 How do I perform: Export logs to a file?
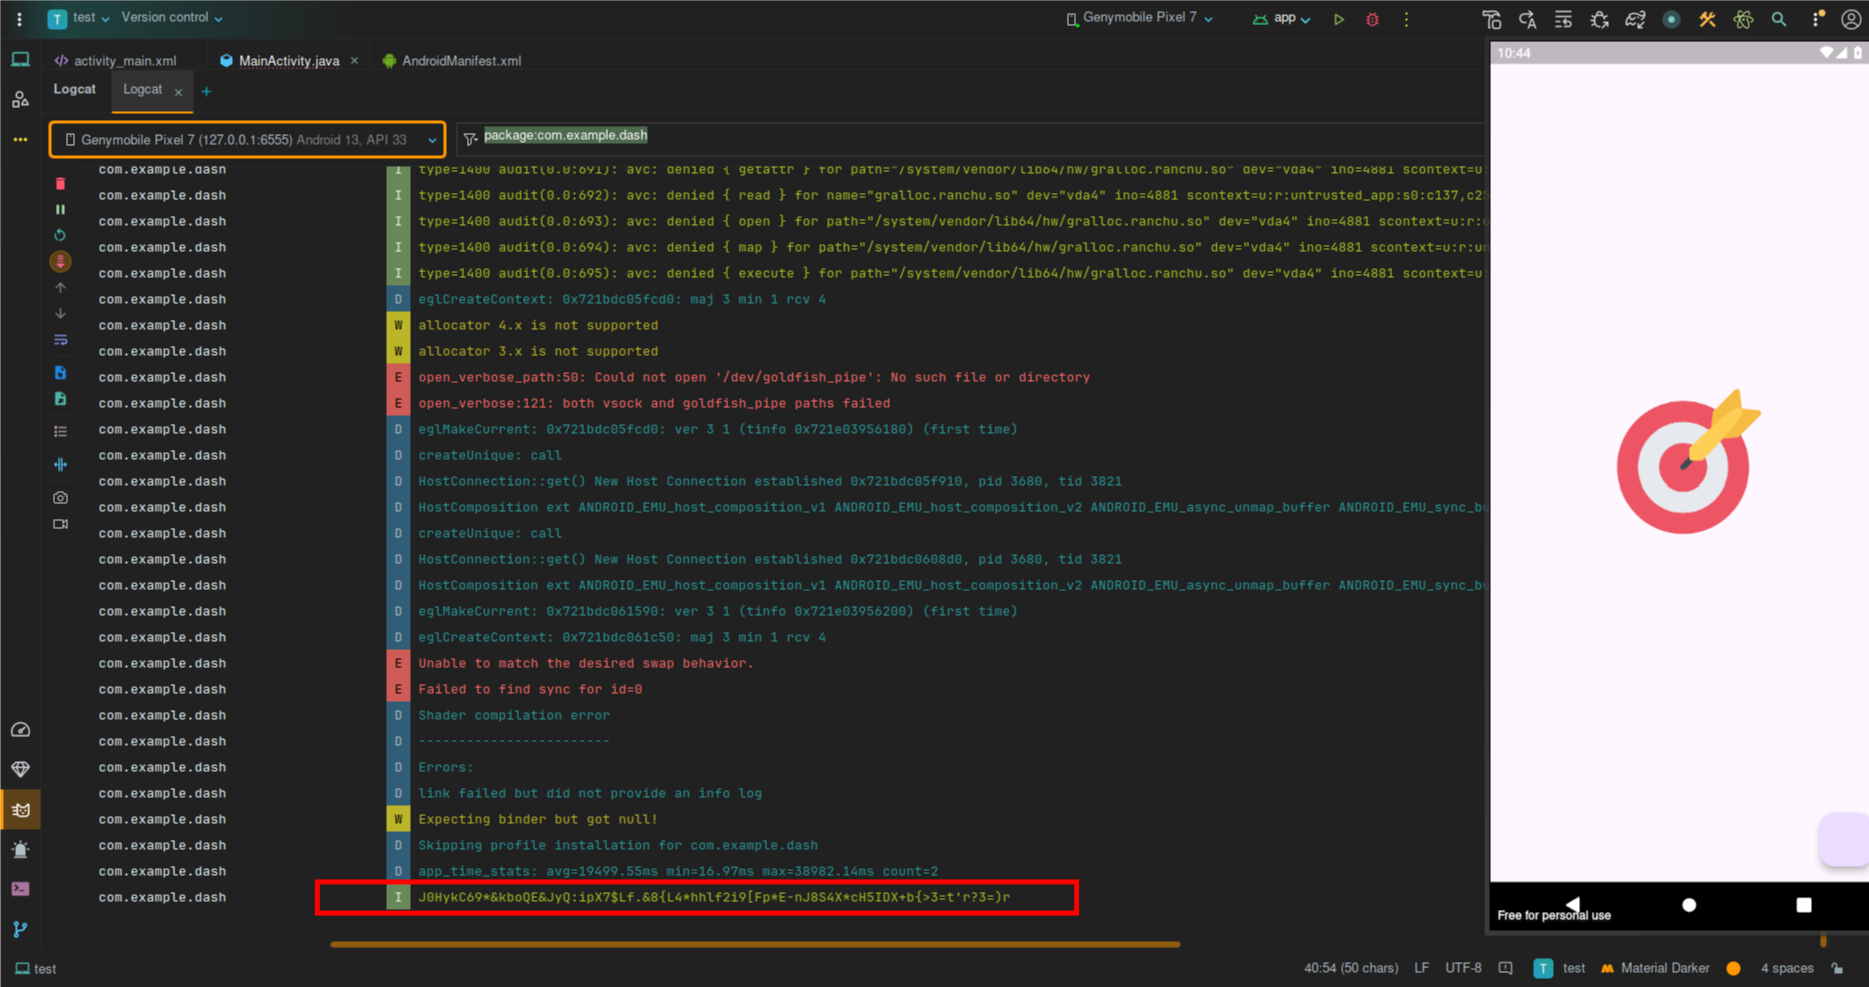point(60,399)
